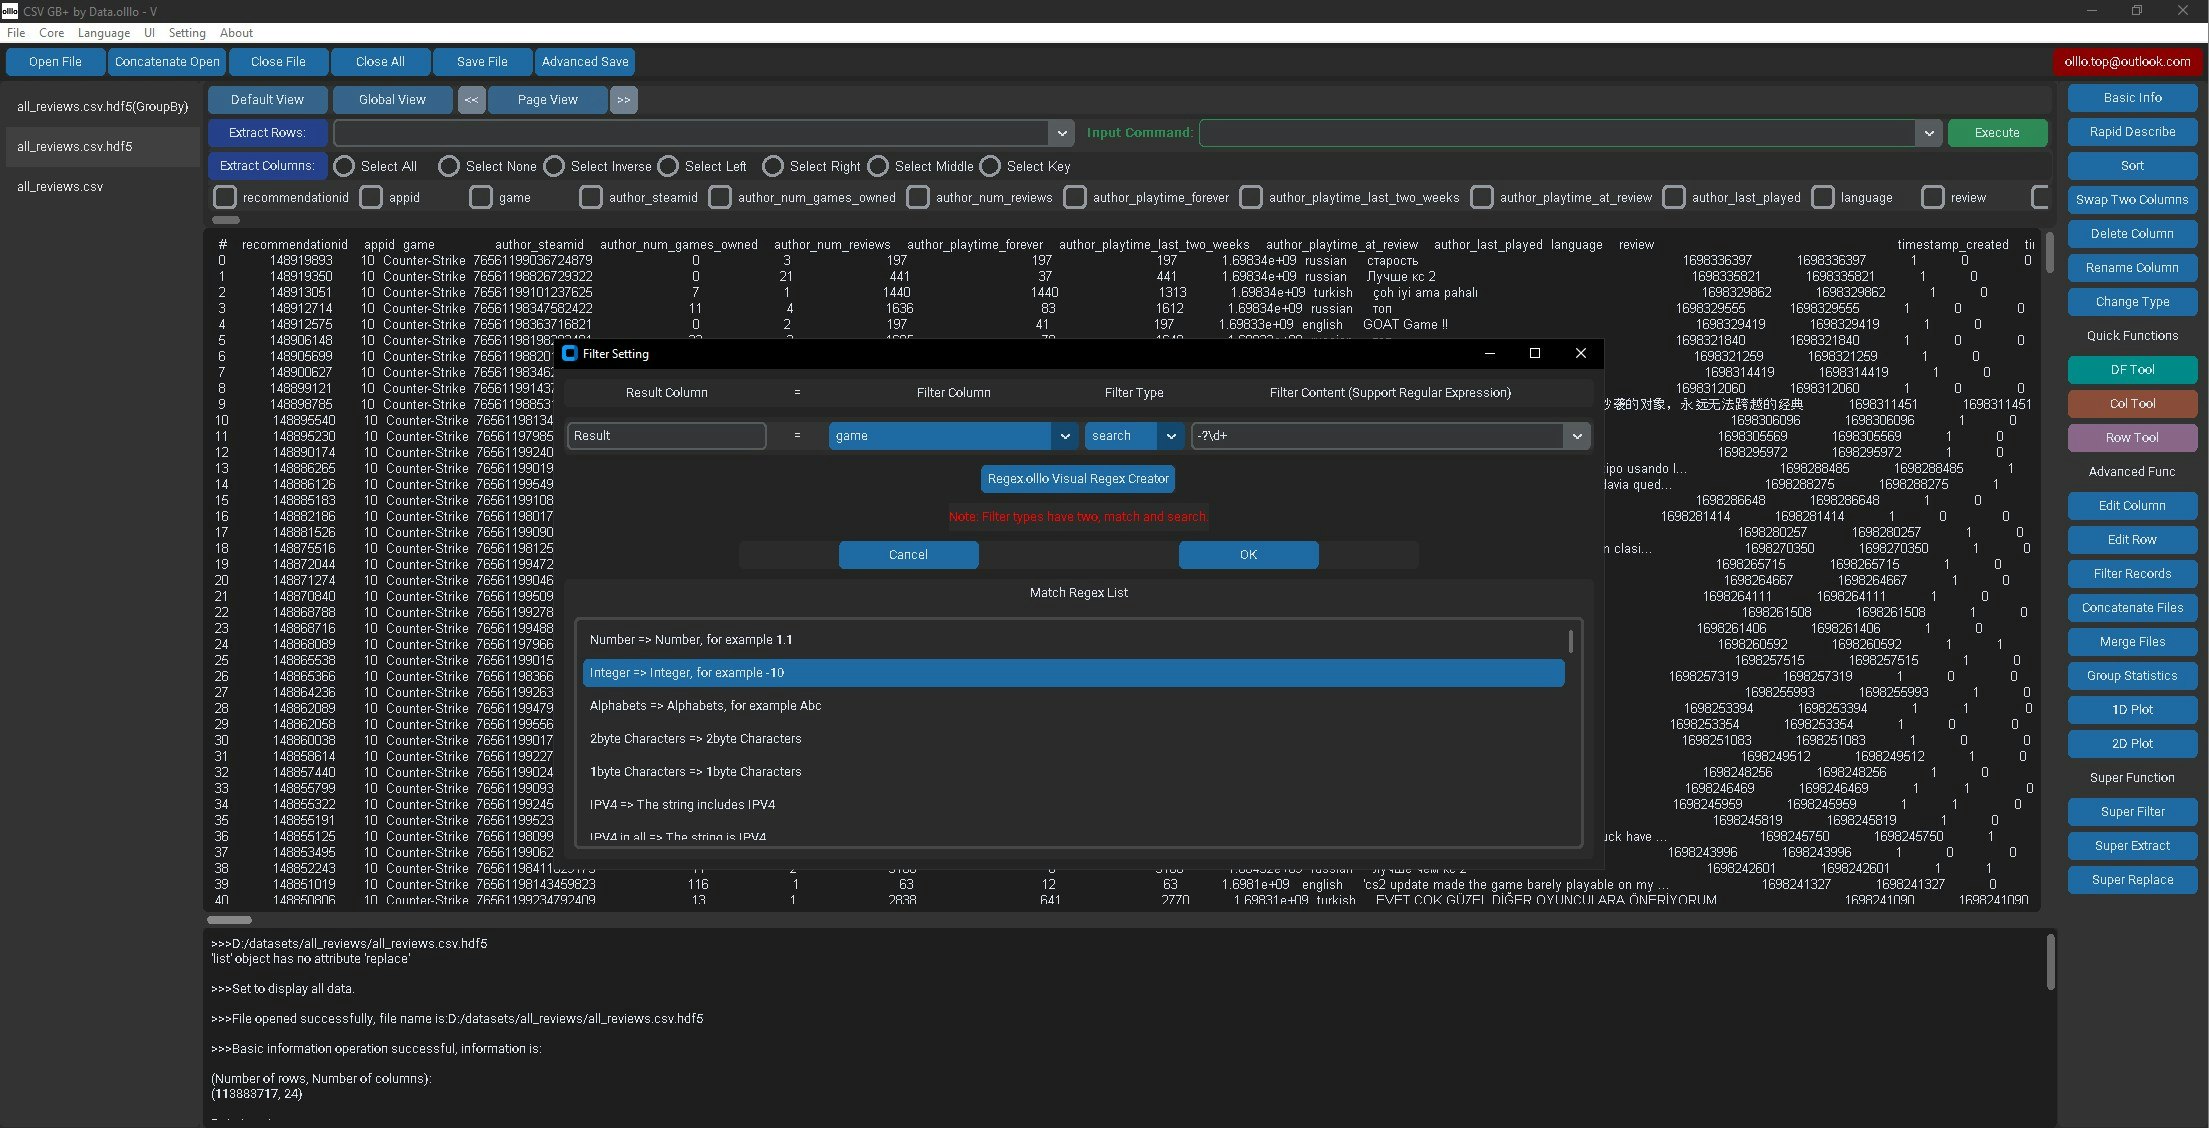Image resolution: width=2209 pixels, height=1128 pixels.
Task: Tick the review column checkbox
Action: point(1933,197)
